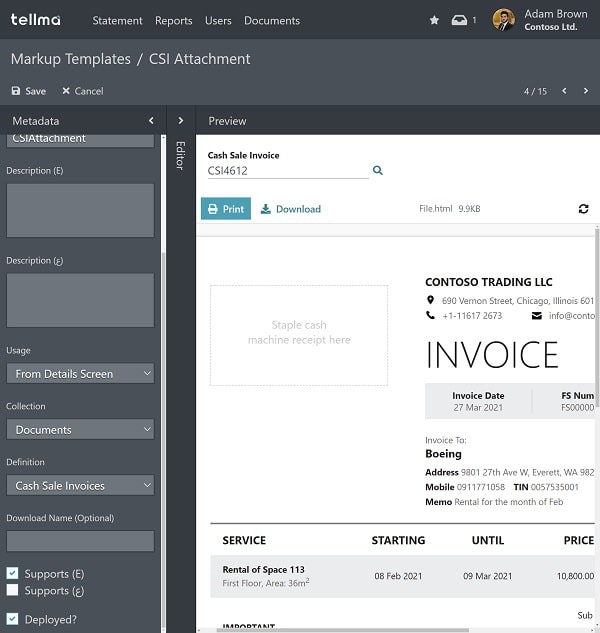Click the preview horizontal scrollbar
Screen dimensions: 600x633
click(342, 630)
